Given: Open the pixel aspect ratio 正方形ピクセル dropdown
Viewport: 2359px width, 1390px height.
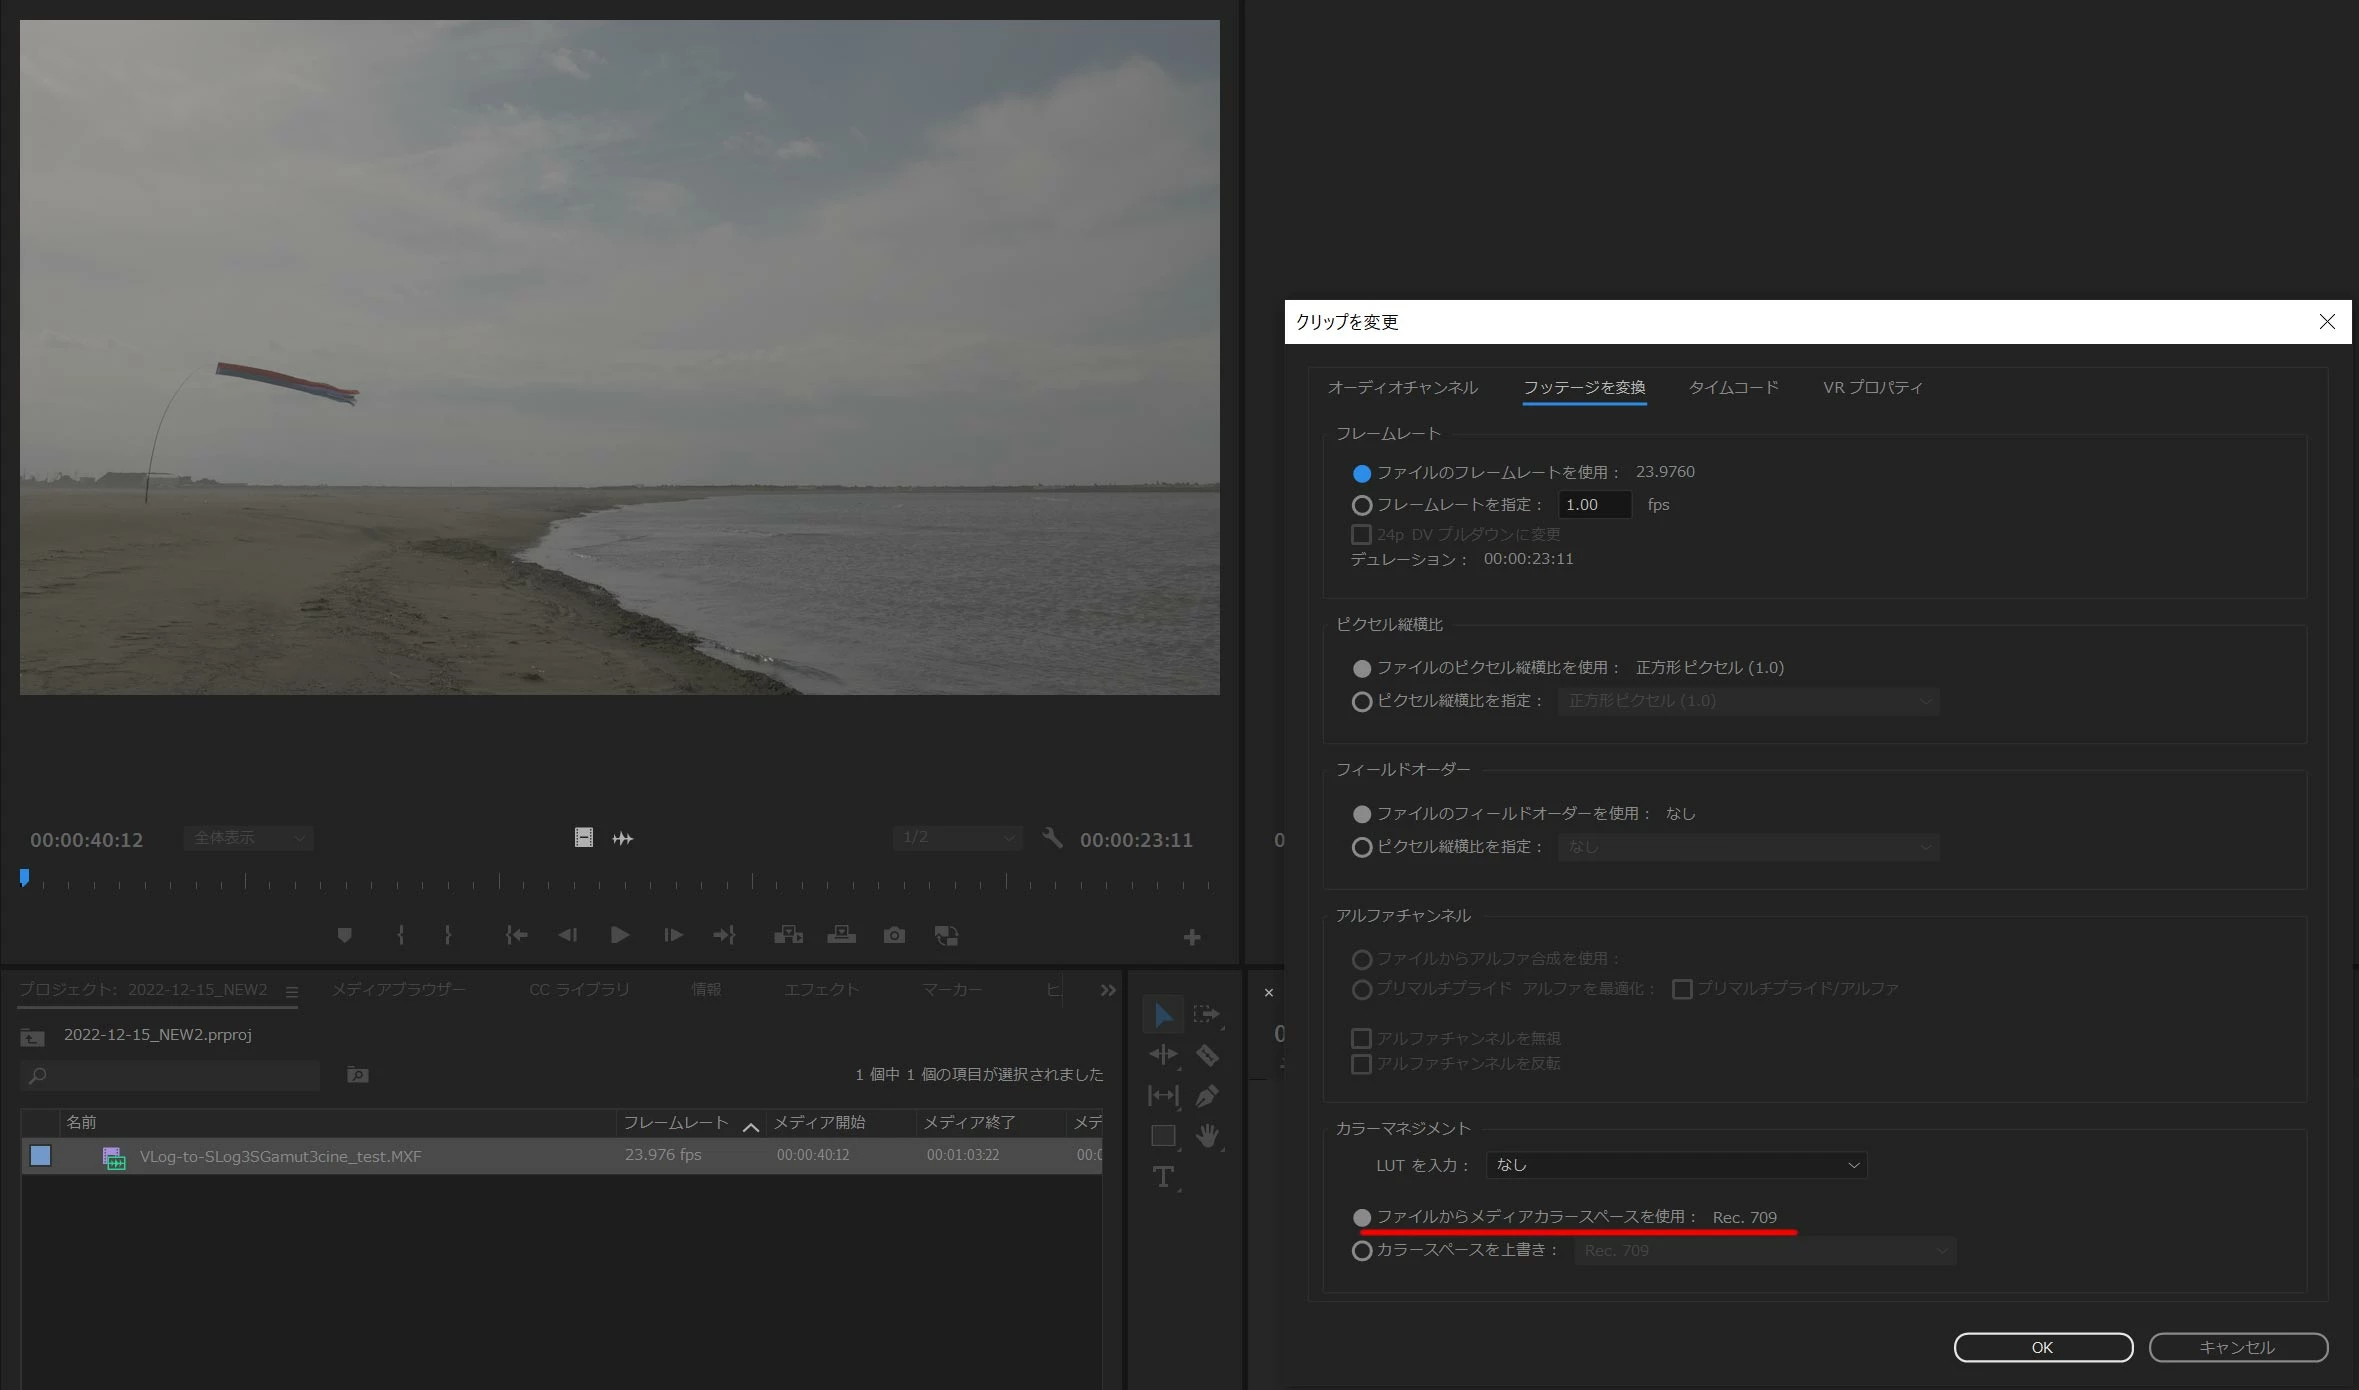Looking at the screenshot, I should pos(1748,701).
